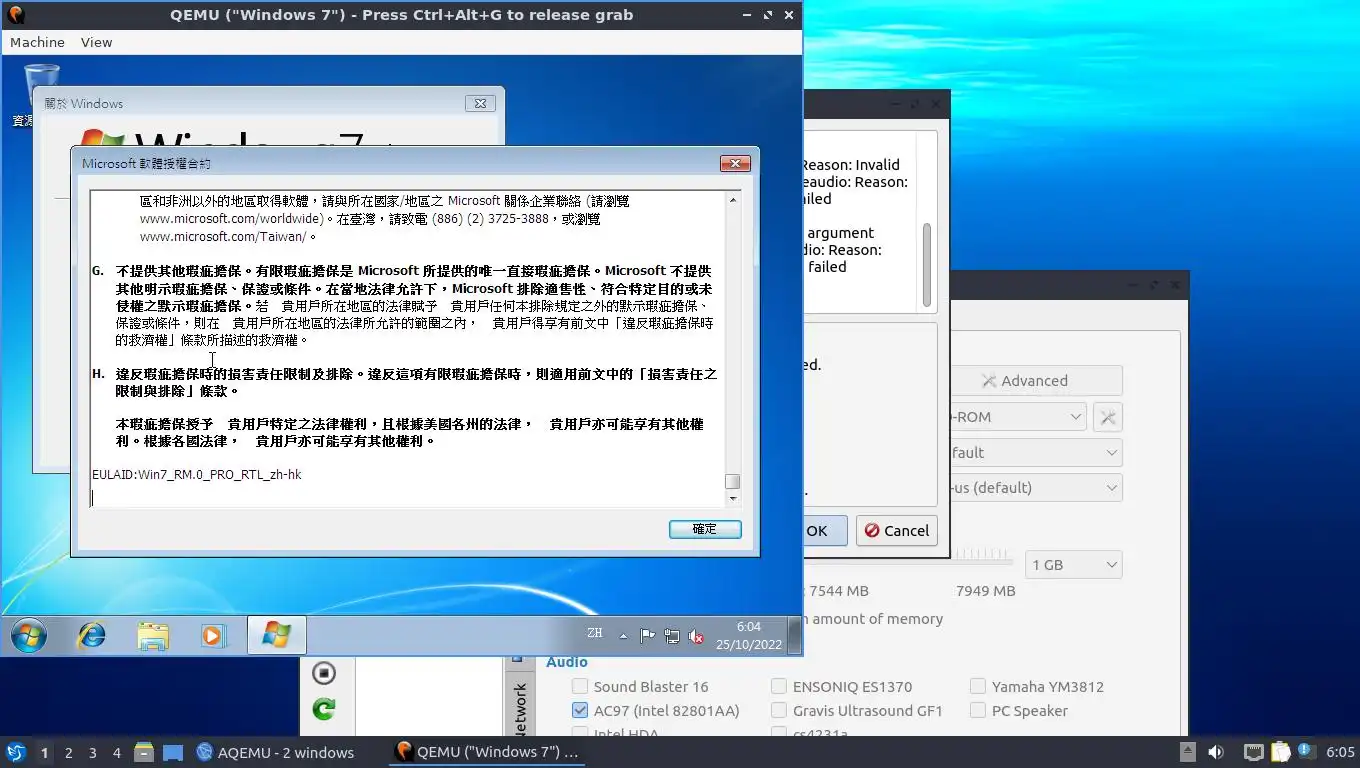Click Cancel in the AQEMU error dialog
Screen dimensions: 1360x768
coord(896,530)
